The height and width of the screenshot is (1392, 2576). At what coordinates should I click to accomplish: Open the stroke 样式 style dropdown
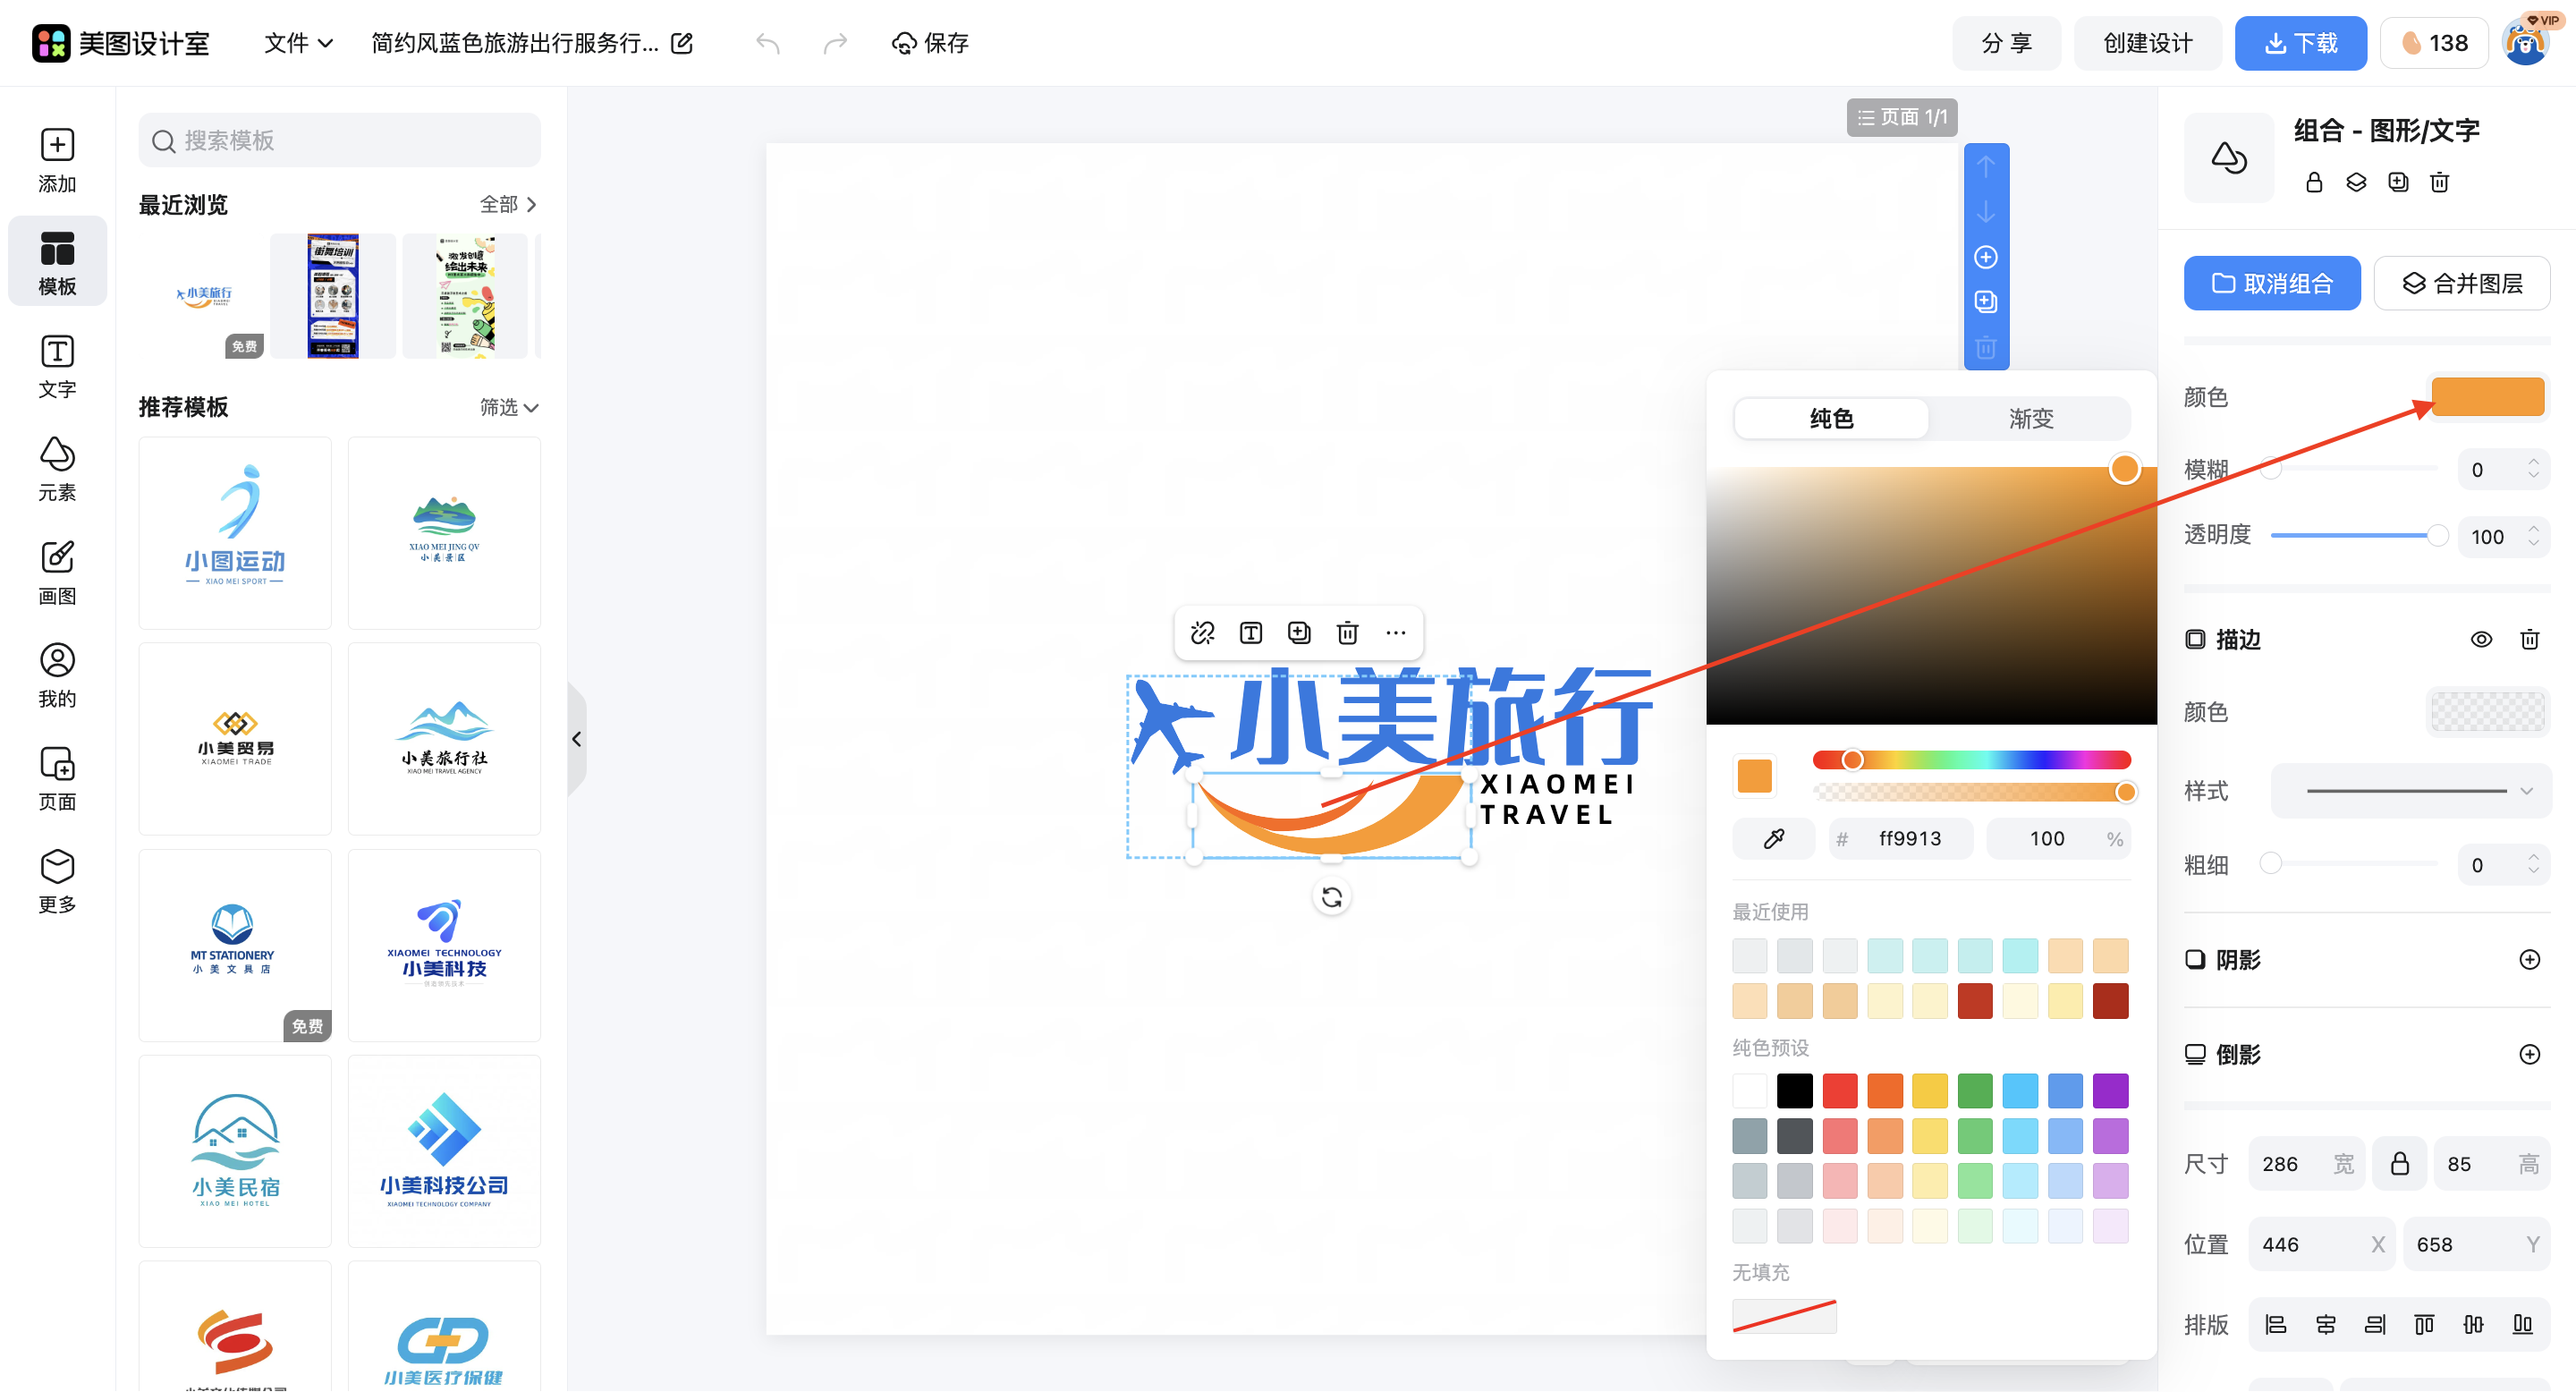tap(2410, 791)
